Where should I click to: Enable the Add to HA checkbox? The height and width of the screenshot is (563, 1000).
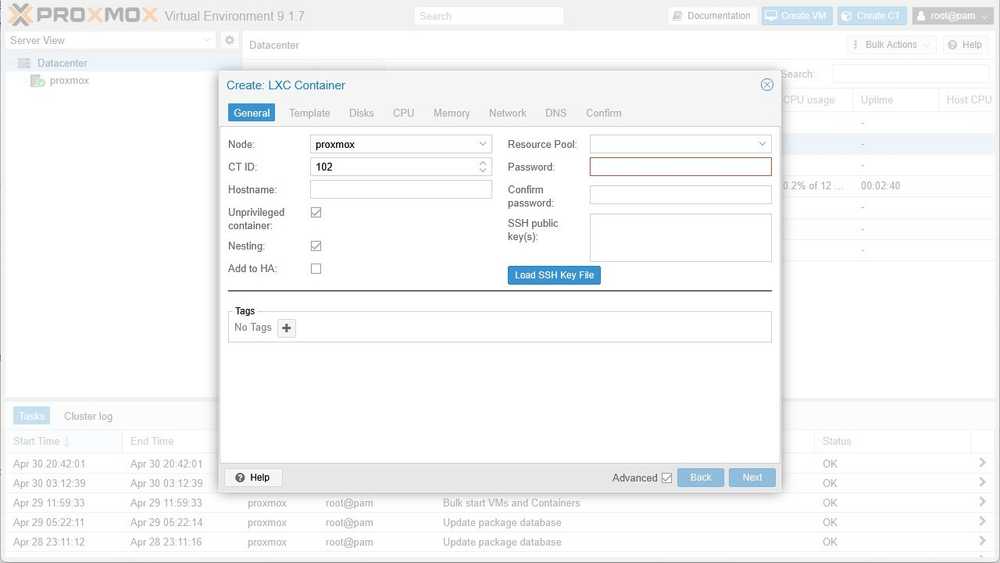pos(316,268)
